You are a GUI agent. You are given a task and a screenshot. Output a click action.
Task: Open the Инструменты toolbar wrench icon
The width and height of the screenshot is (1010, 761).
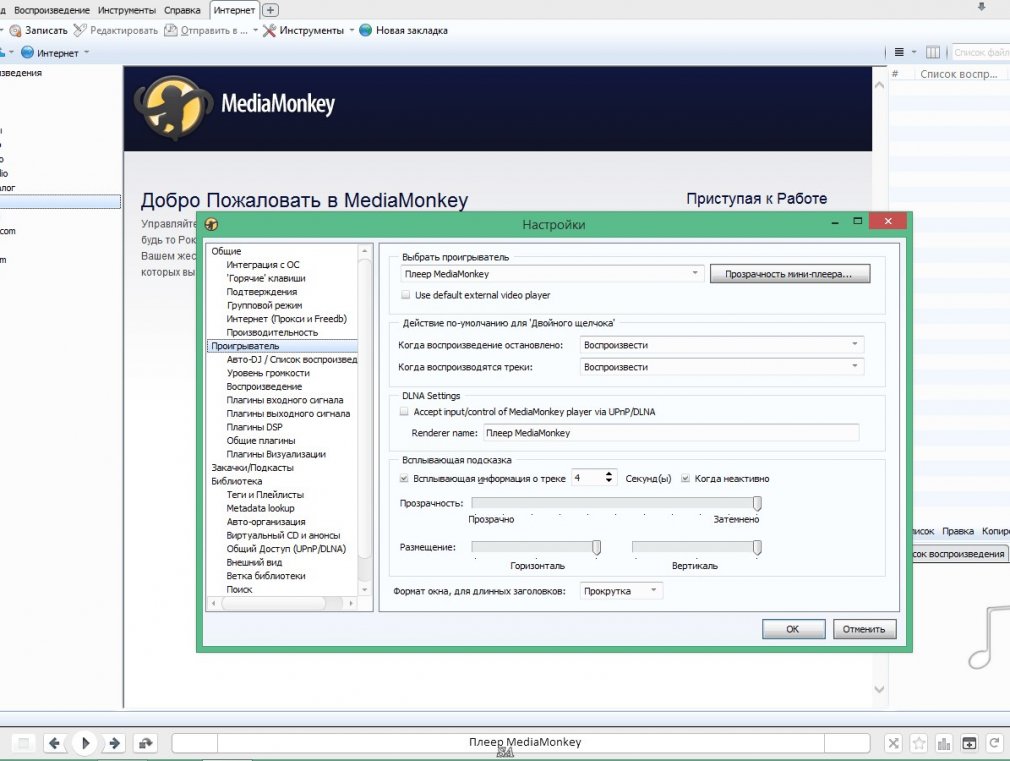pos(269,30)
